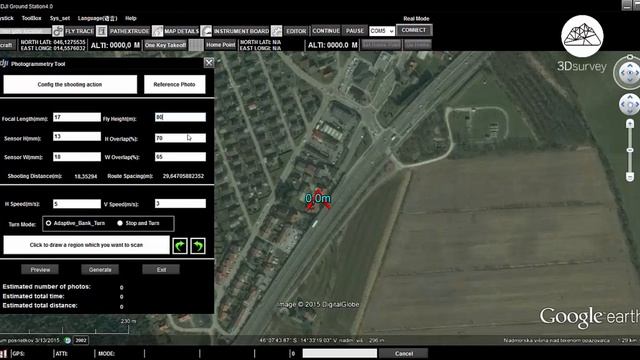
Task: Open MAP DETAILS
Action: point(181,31)
